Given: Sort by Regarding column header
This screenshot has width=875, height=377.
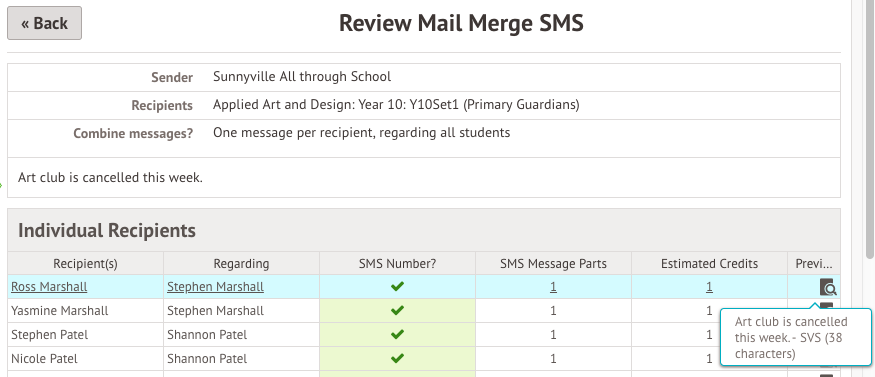Looking at the screenshot, I should (x=241, y=263).
